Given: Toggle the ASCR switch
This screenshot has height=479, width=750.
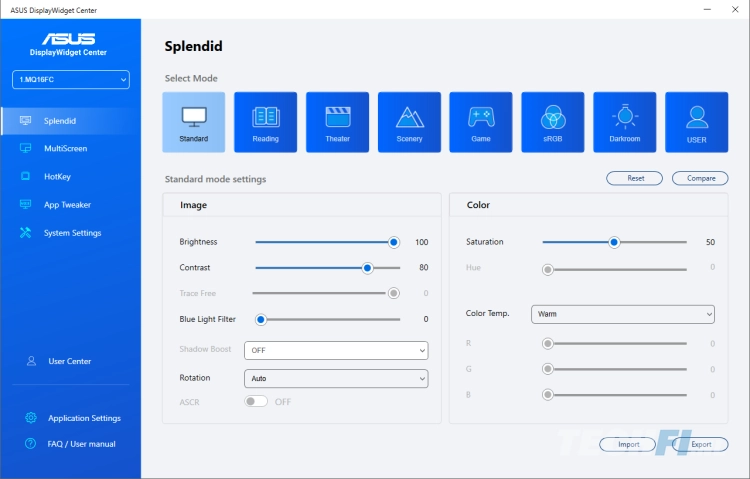Looking at the screenshot, I should (x=256, y=401).
